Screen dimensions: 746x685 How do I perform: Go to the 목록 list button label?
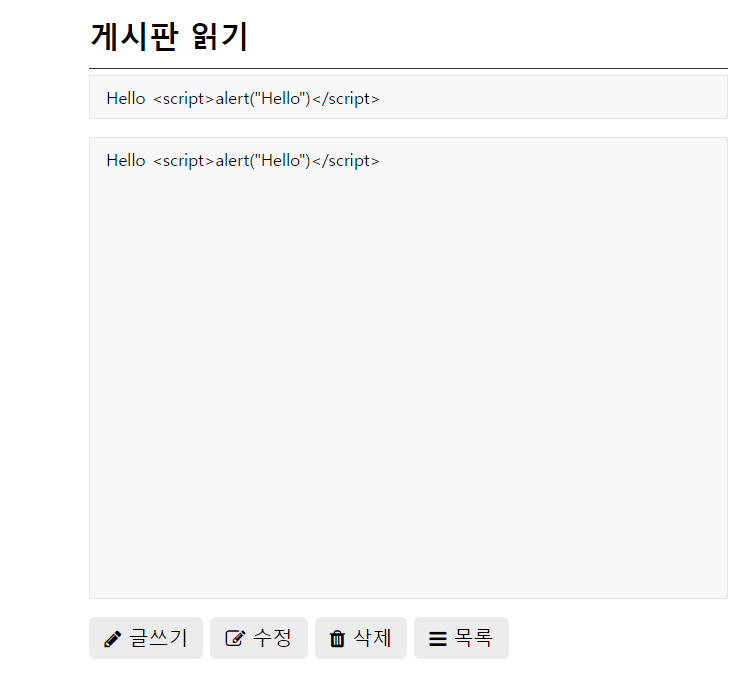point(473,638)
